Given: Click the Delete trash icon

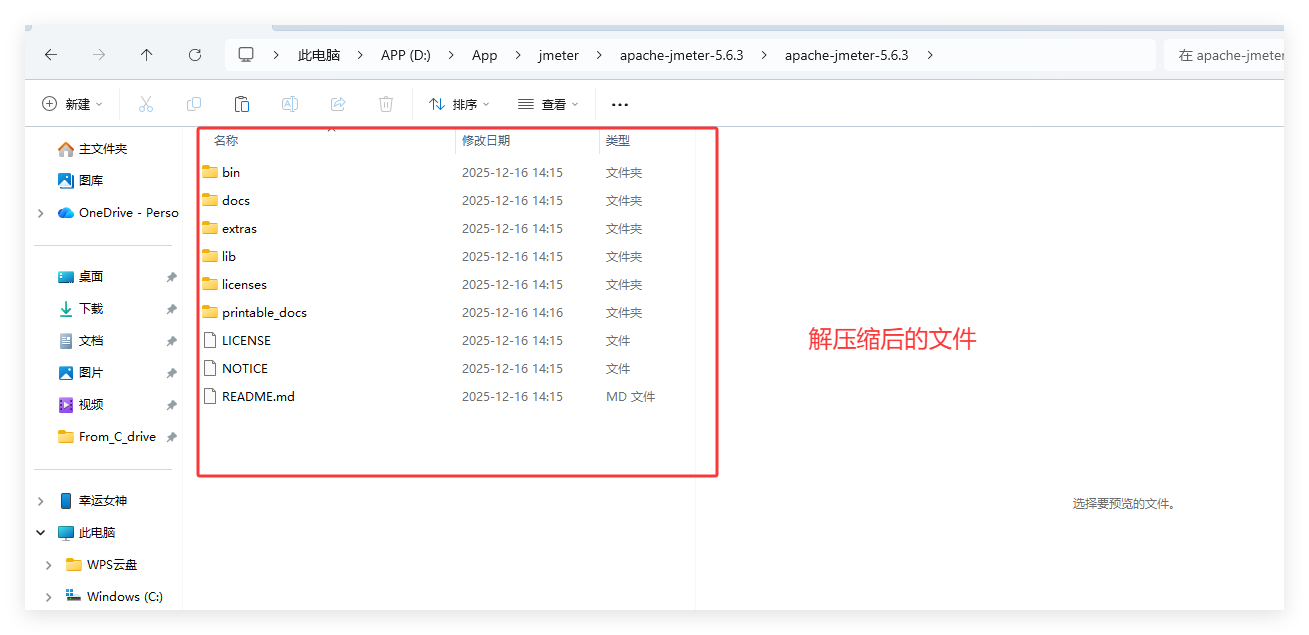Looking at the screenshot, I should tap(386, 104).
